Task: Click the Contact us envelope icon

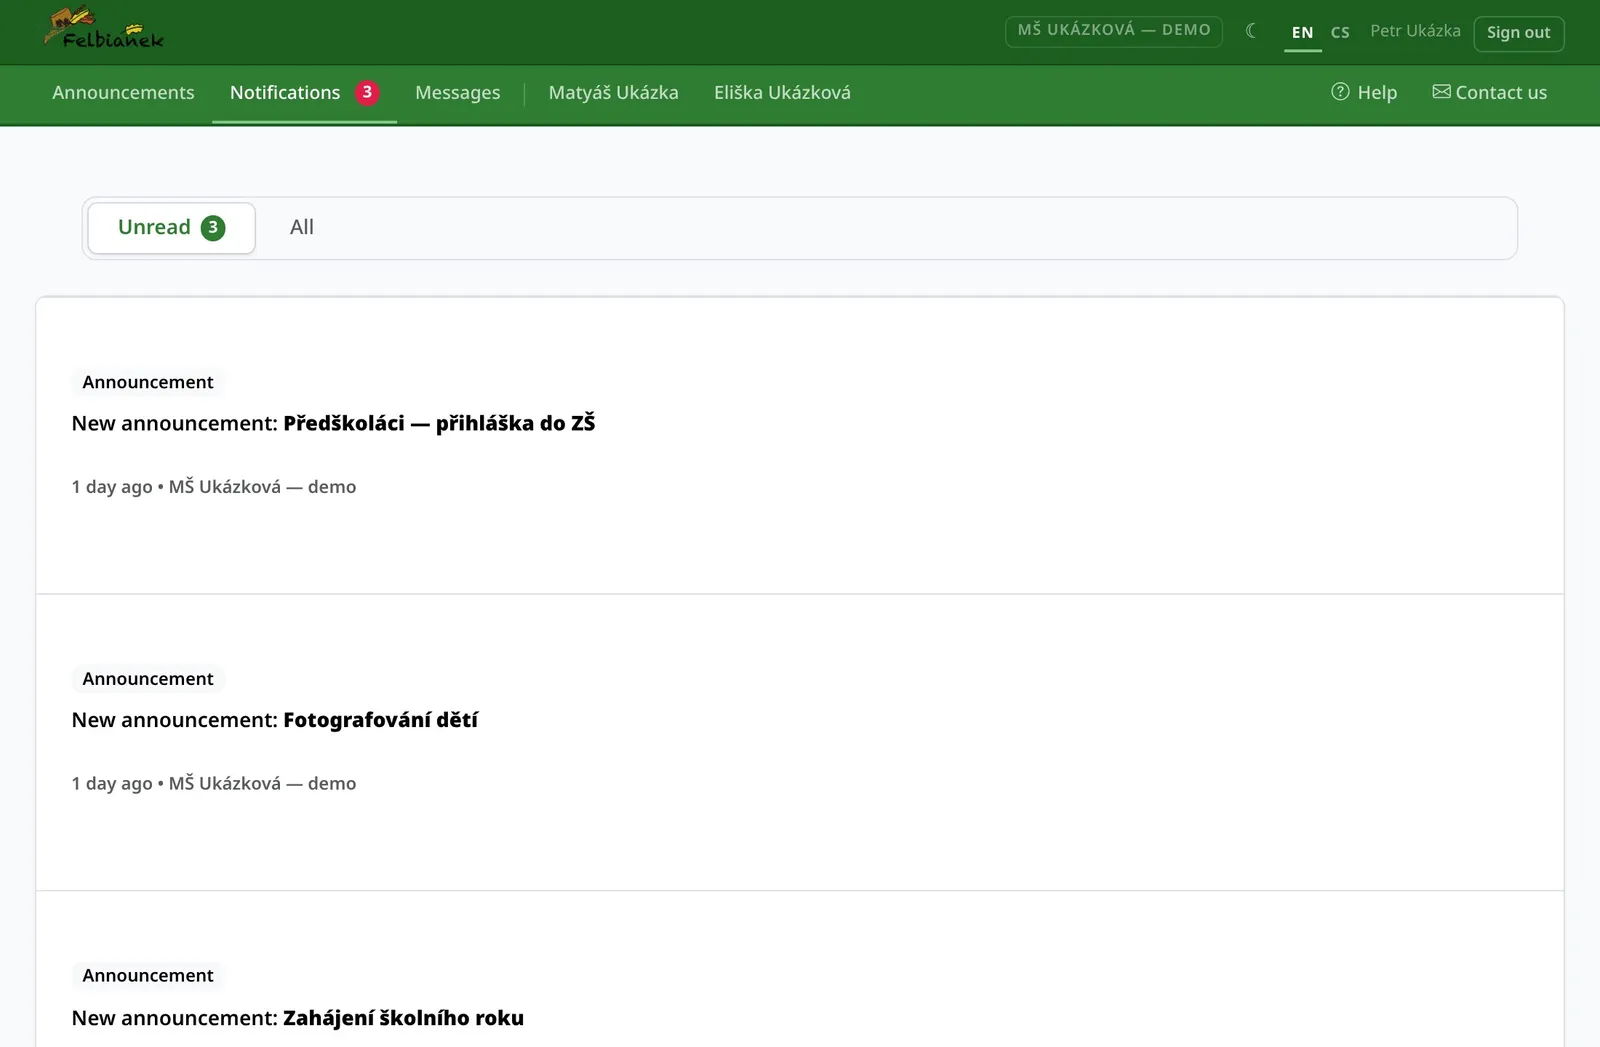Action: [x=1441, y=92]
